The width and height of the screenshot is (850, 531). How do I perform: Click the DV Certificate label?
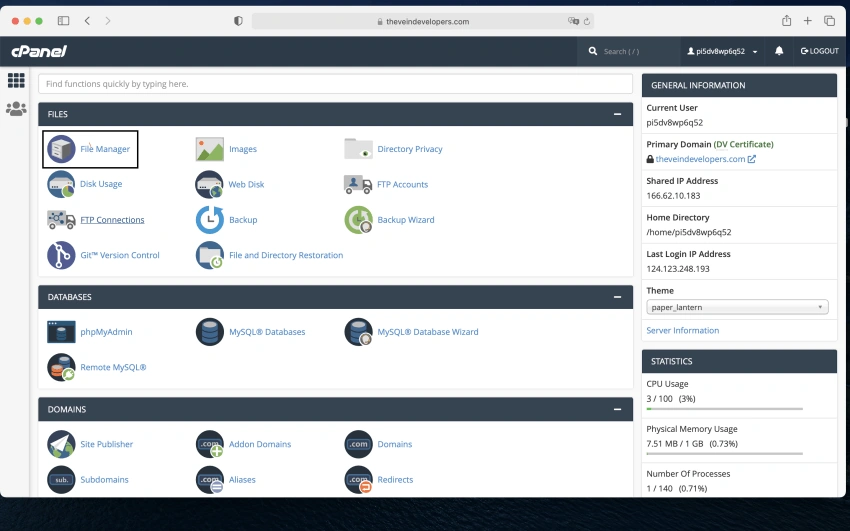pyautogui.click(x=744, y=144)
